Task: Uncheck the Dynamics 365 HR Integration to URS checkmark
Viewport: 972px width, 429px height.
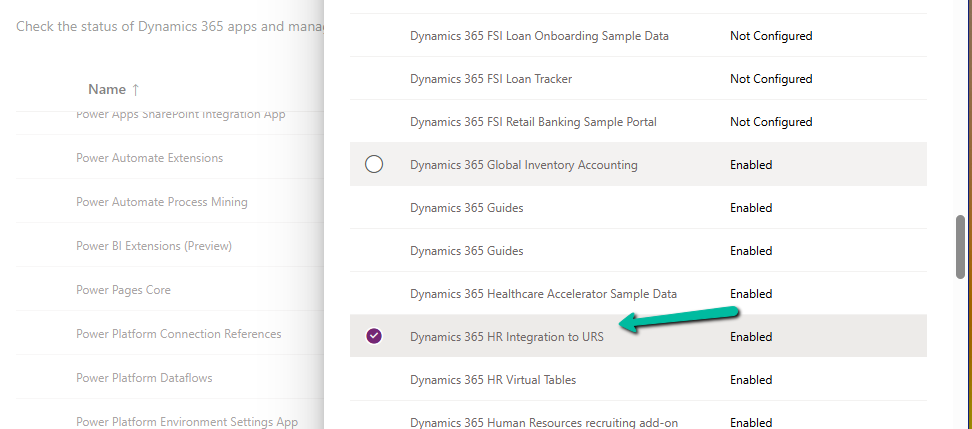Action: coord(374,337)
